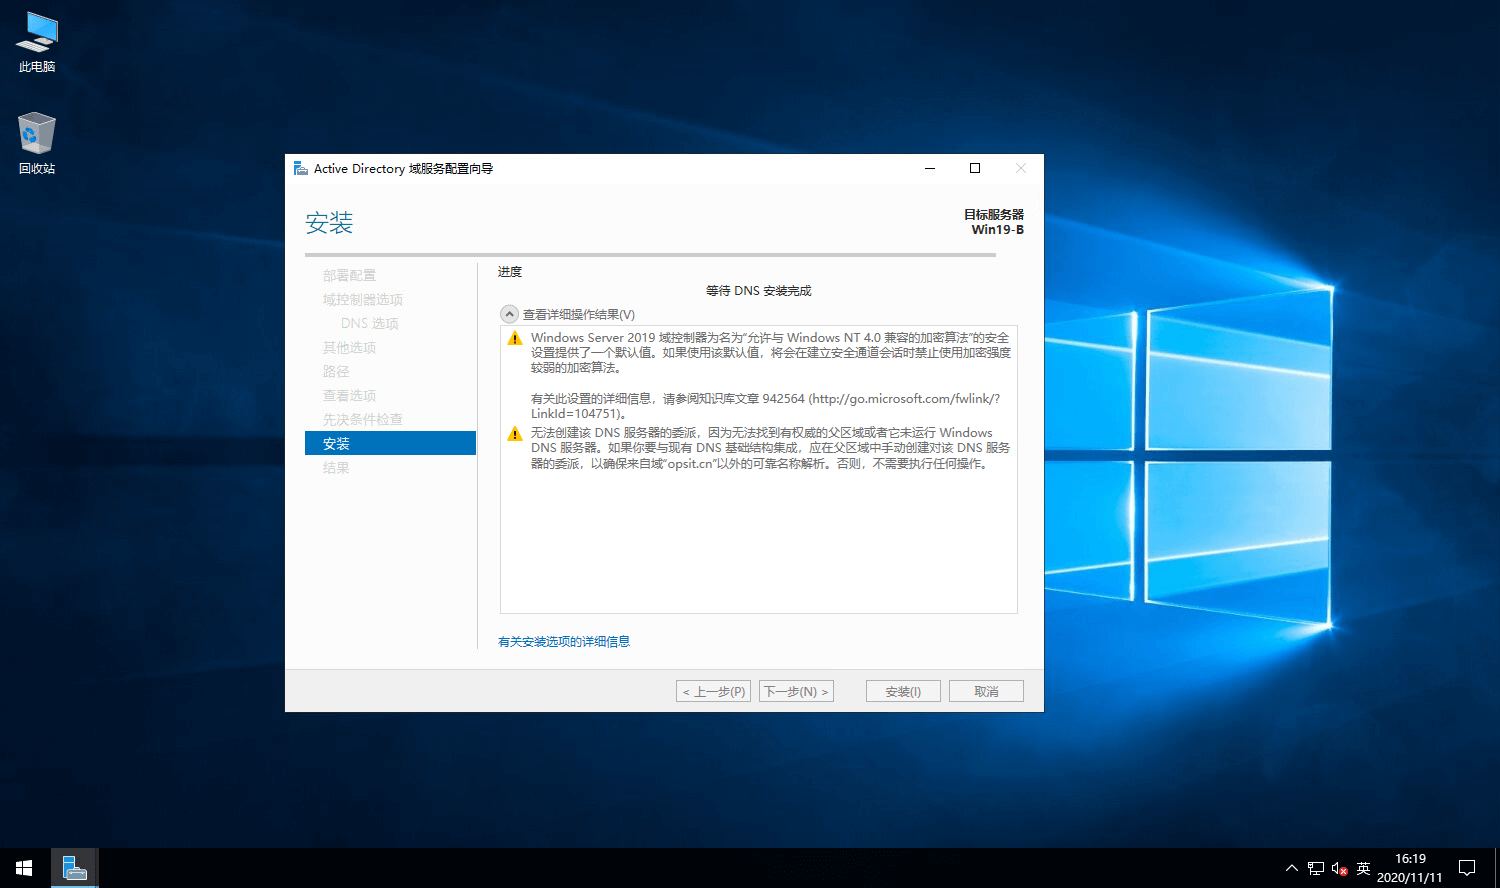
Task: Click the DNS delegation warning icon
Action: [515, 434]
